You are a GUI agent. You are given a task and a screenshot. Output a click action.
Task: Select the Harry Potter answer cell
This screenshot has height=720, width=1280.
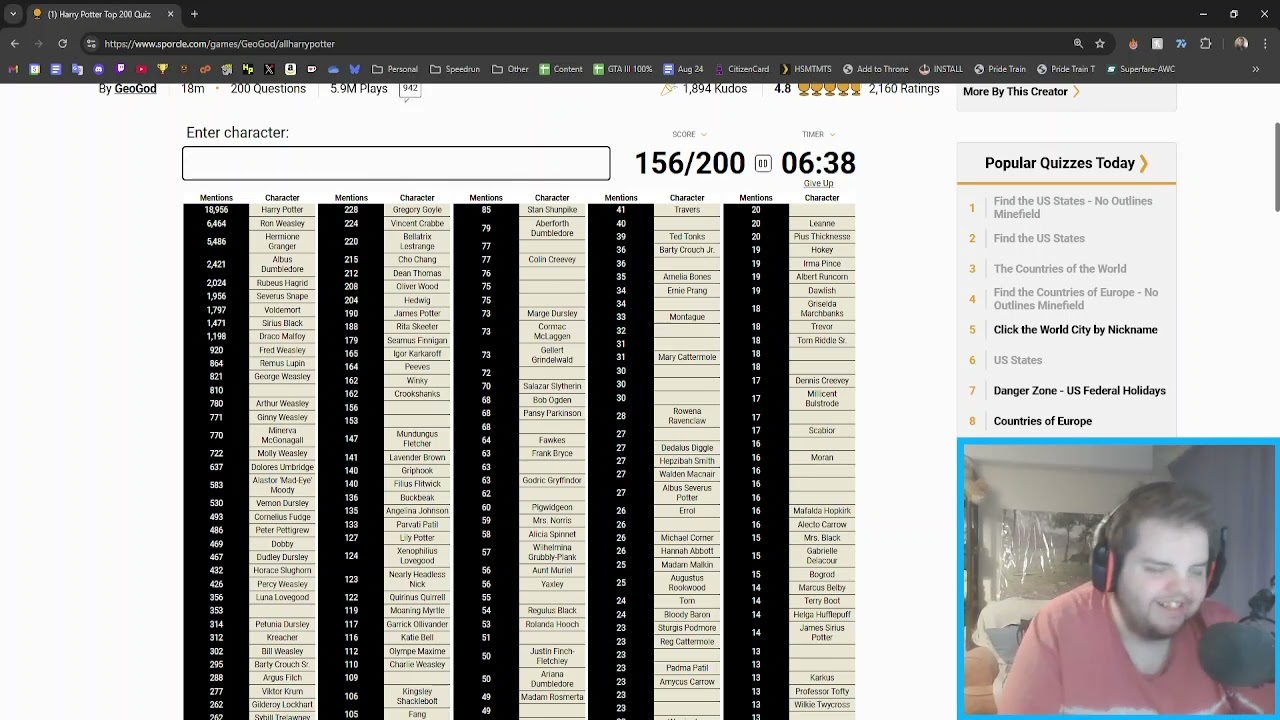pos(282,210)
